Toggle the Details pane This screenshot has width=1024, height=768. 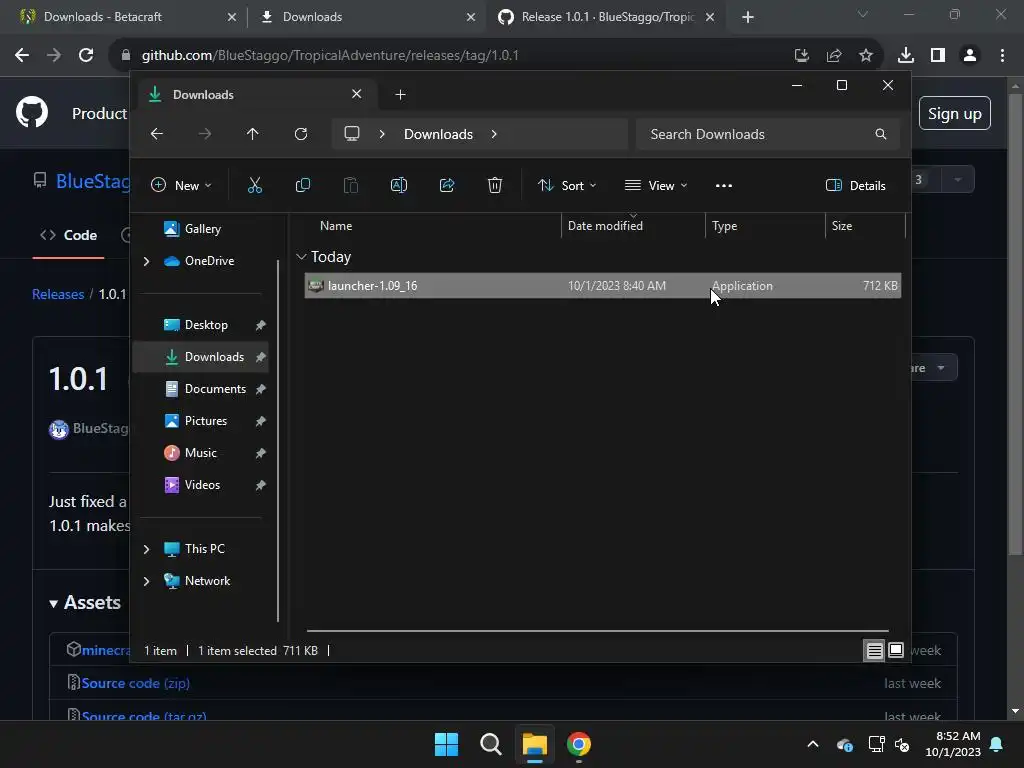pos(856,185)
